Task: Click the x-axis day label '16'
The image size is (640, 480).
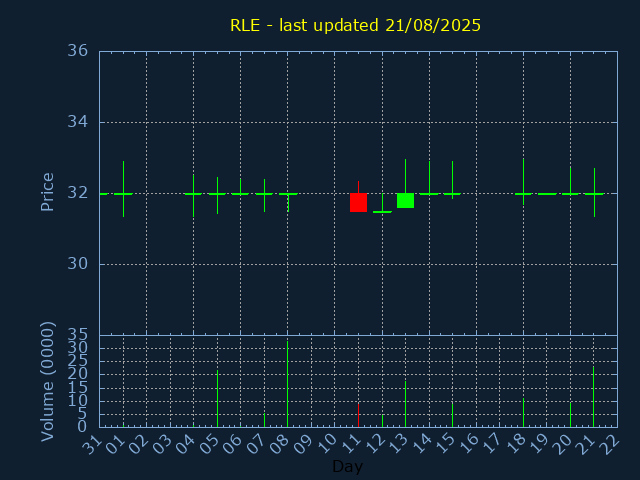Action: pyautogui.click(x=469, y=443)
